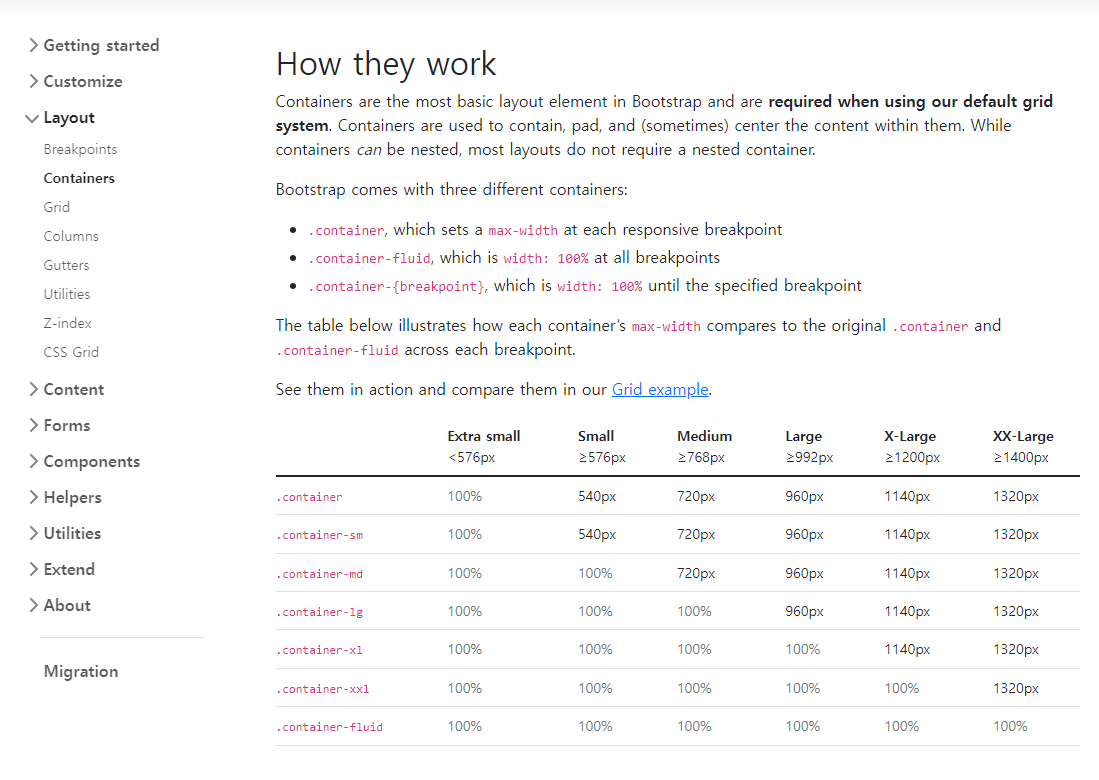Click the Small column header
This screenshot has height=780, width=1099.
[596, 436]
